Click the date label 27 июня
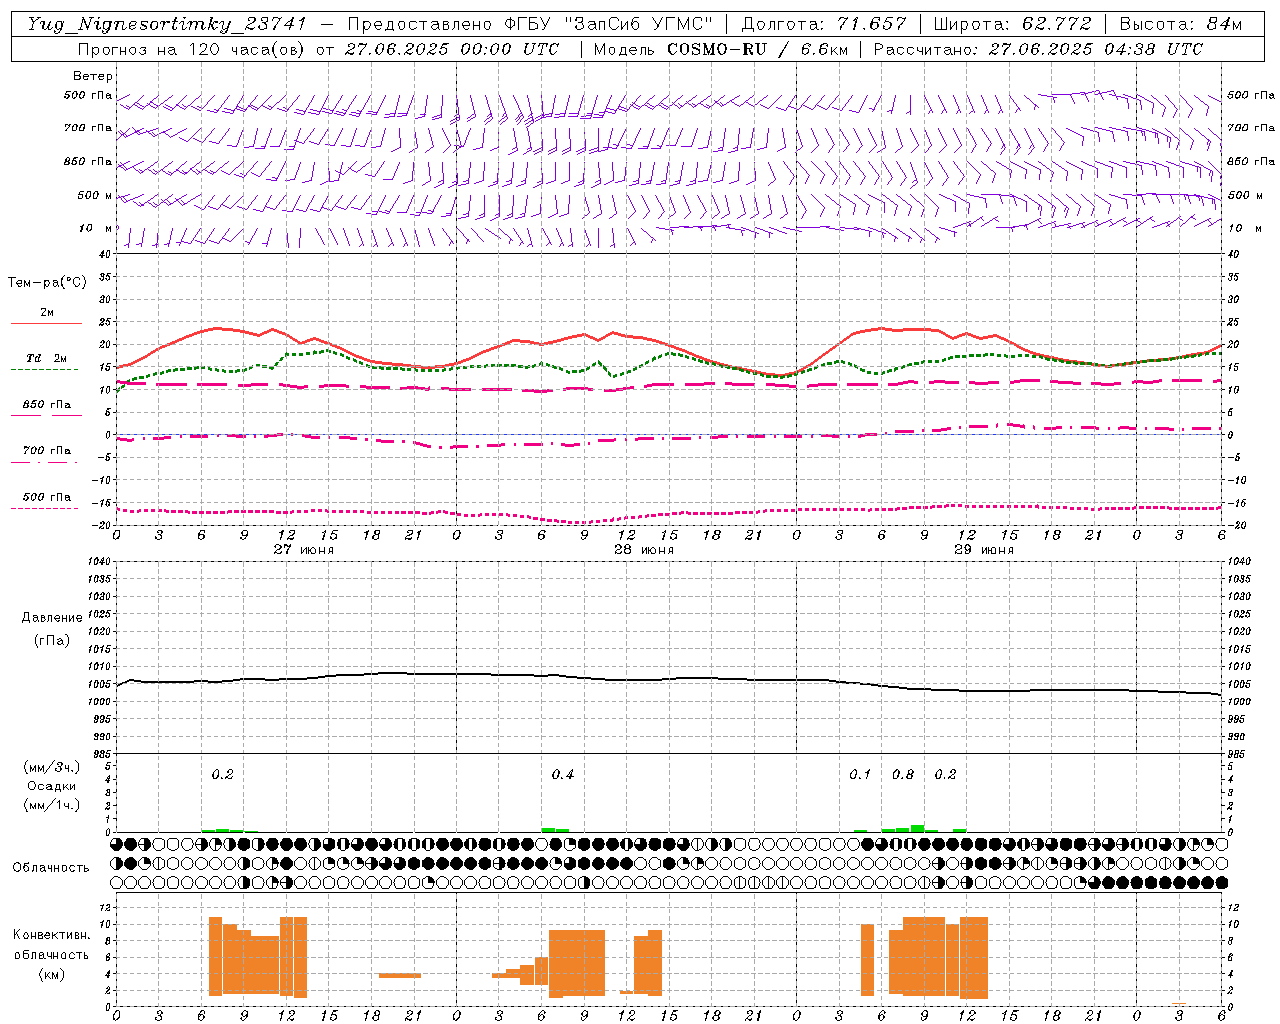 pyautogui.click(x=304, y=550)
